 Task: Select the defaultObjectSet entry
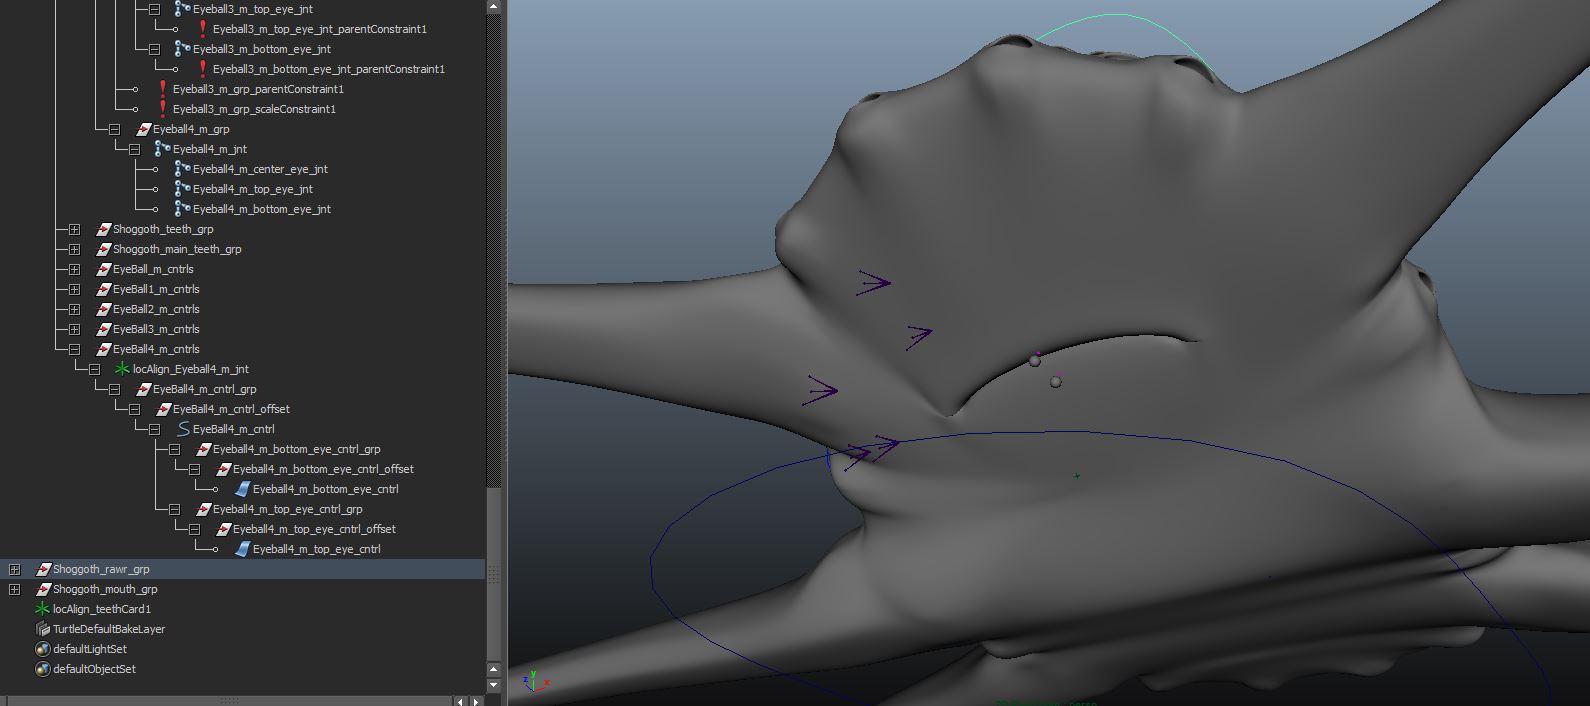click(x=94, y=669)
